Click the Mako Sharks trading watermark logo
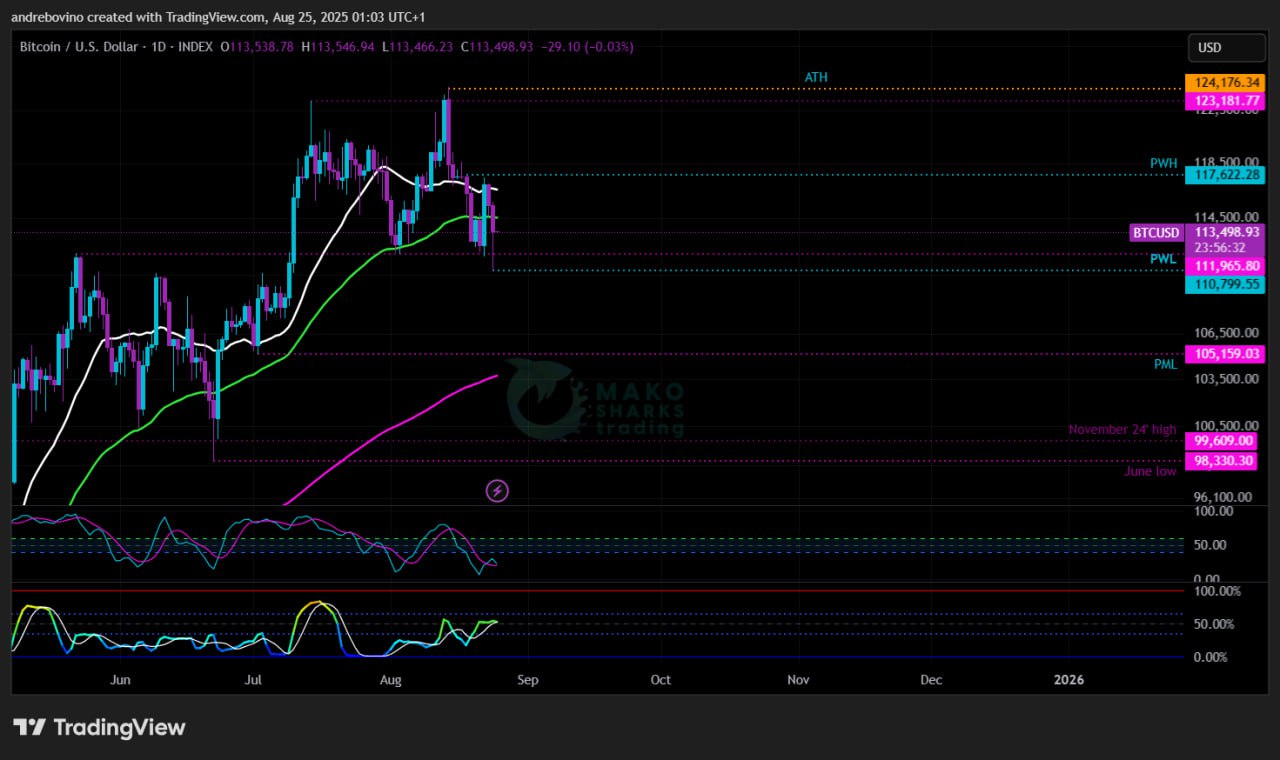 point(594,400)
